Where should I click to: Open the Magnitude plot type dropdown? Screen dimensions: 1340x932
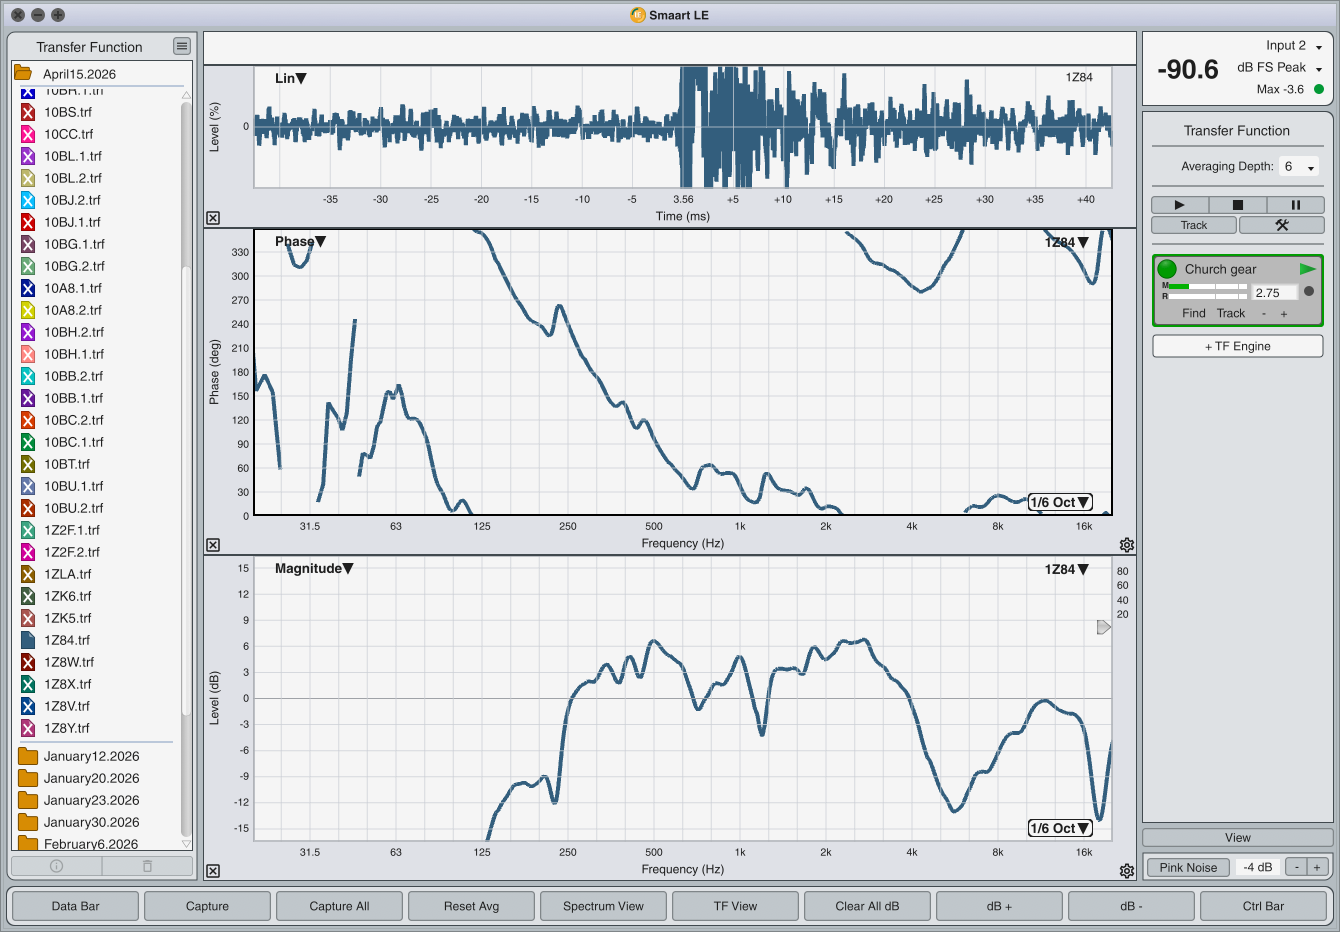(314, 568)
